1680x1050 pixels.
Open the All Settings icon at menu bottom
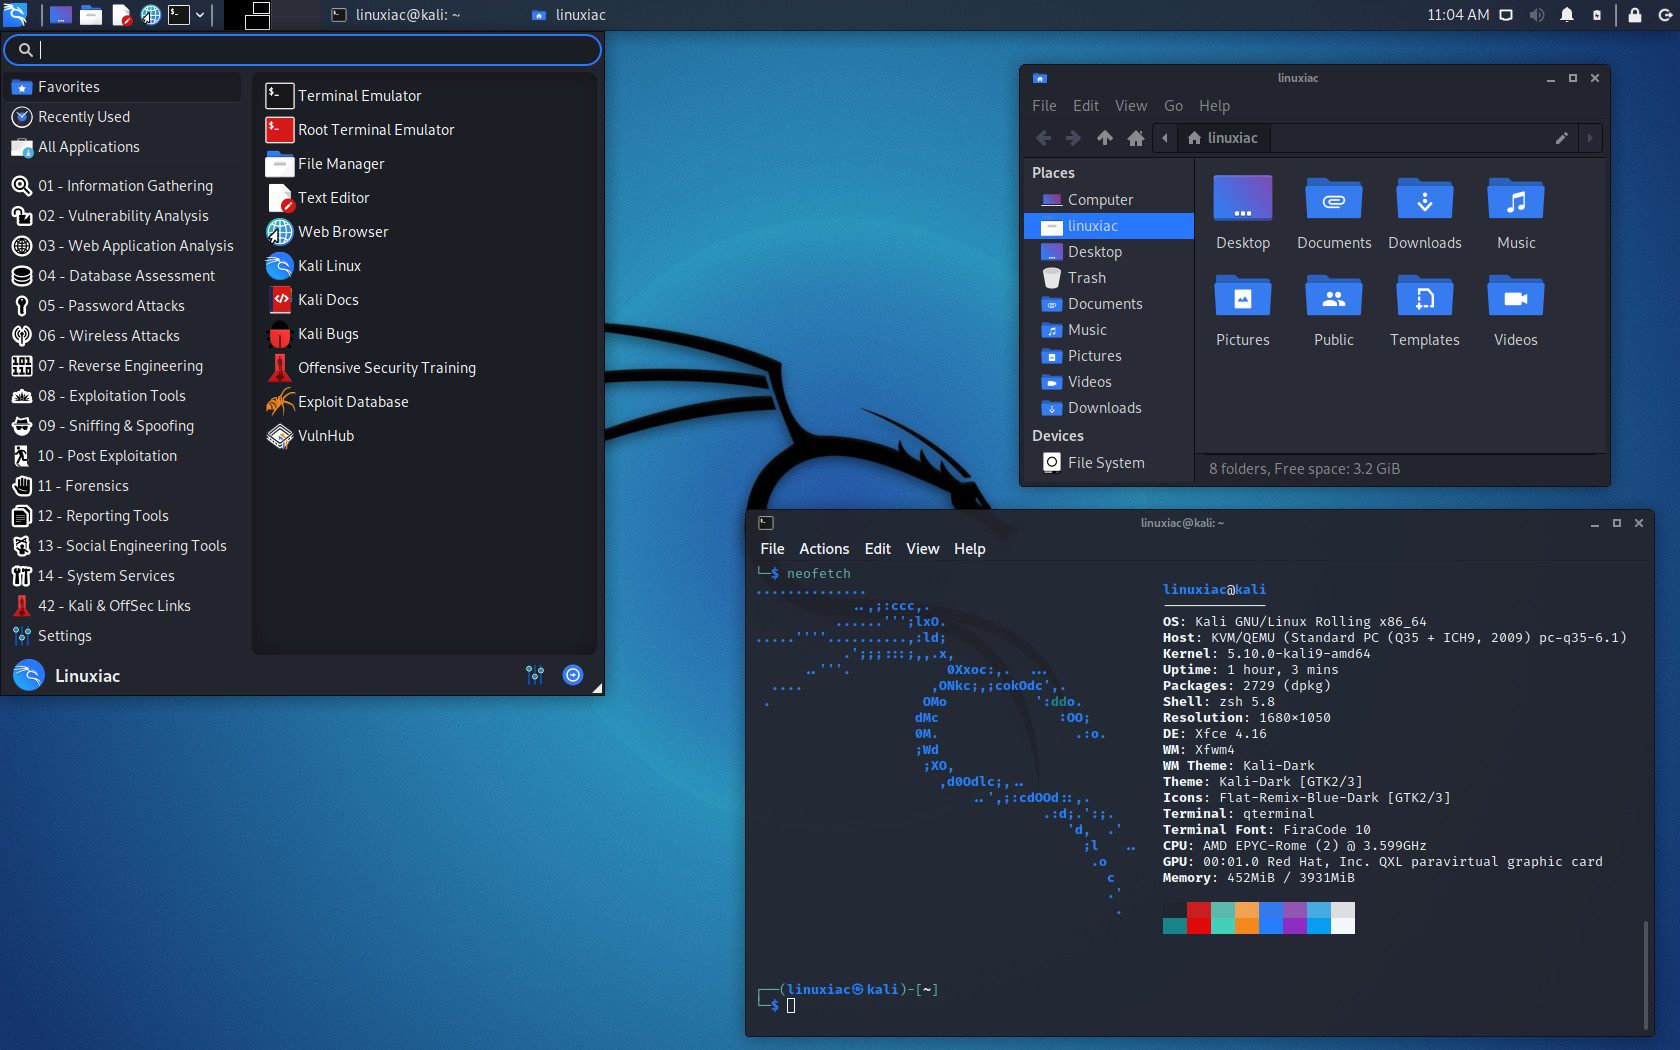click(x=535, y=675)
